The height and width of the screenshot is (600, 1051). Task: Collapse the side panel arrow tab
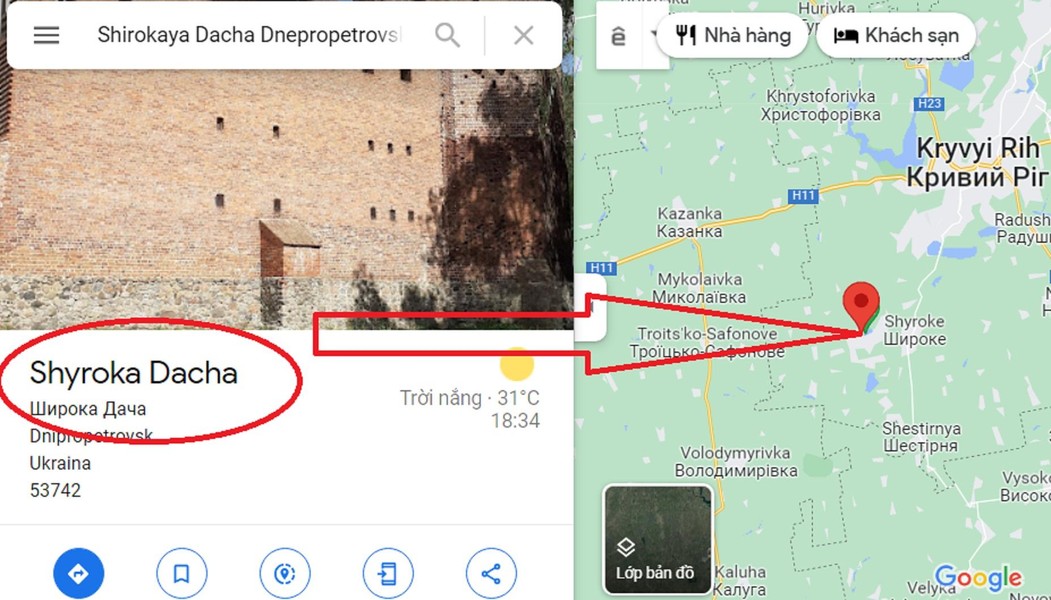tap(591, 308)
